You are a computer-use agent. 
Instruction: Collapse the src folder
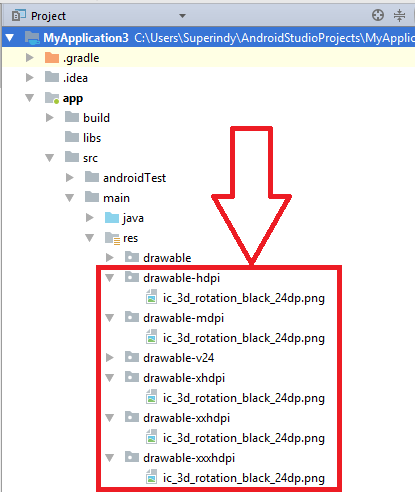click(x=49, y=158)
